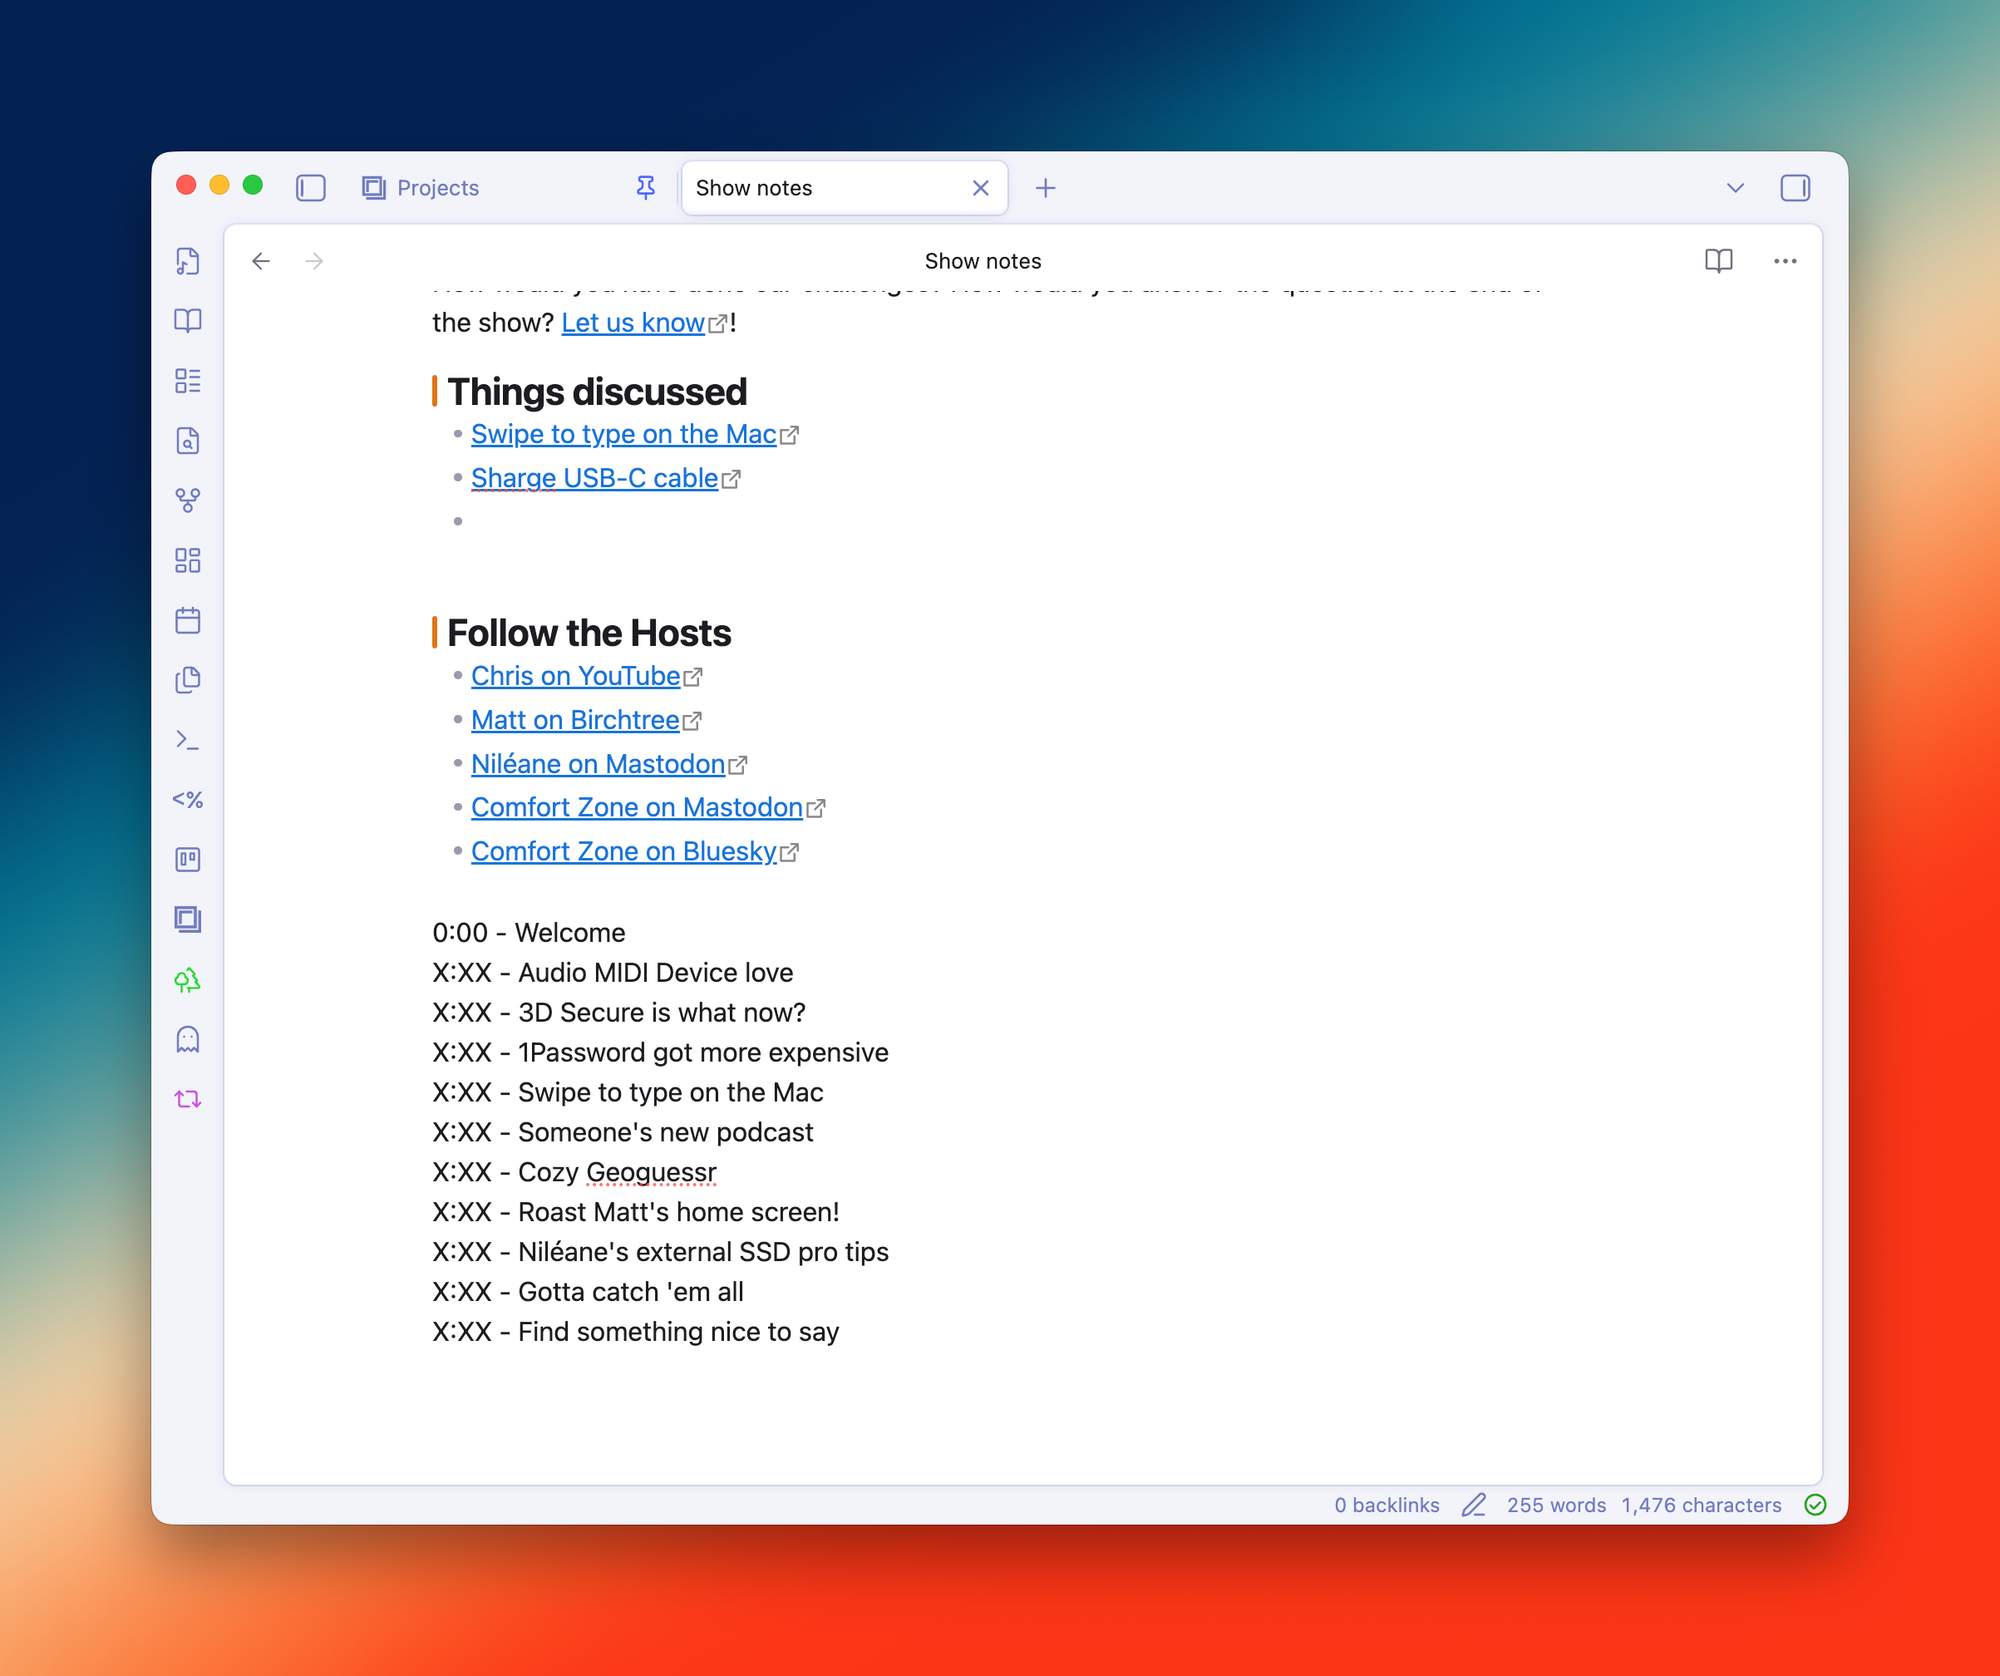The width and height of the screenshot is (2000, 1676).
Task: Click the templates percent icon in ribbon
Action: tap(188, 800)
